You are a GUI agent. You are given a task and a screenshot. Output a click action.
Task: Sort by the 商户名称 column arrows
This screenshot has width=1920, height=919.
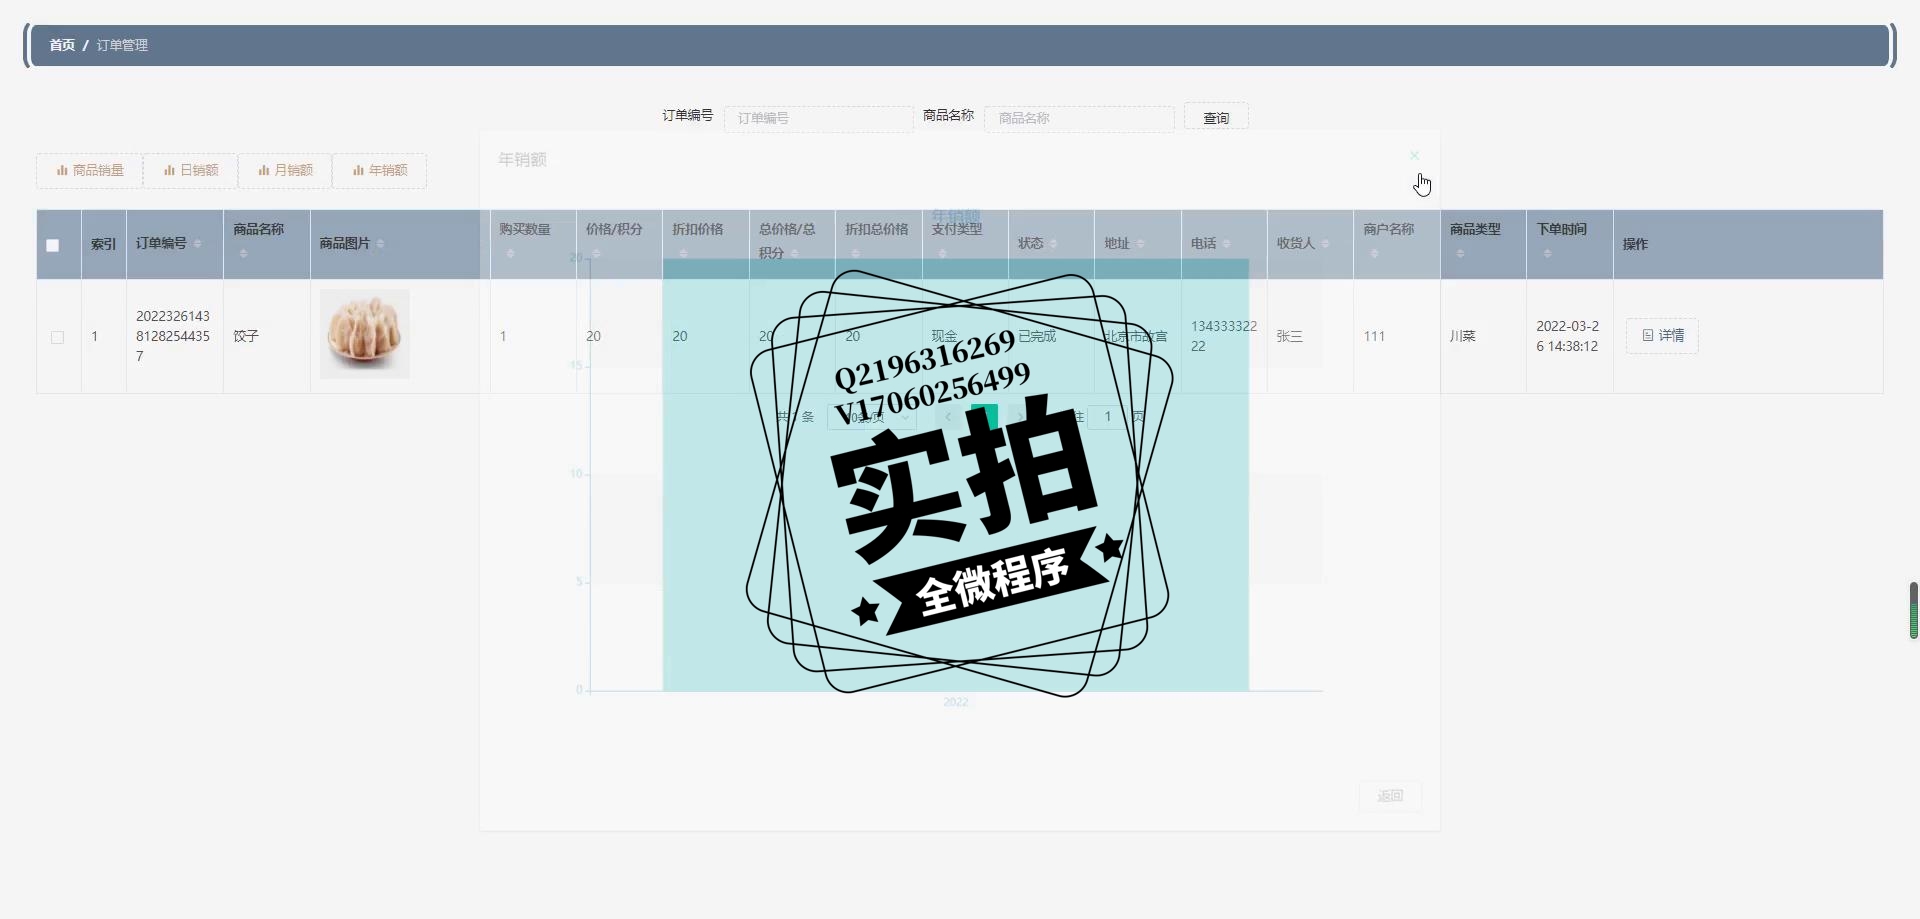(1374, 254)
